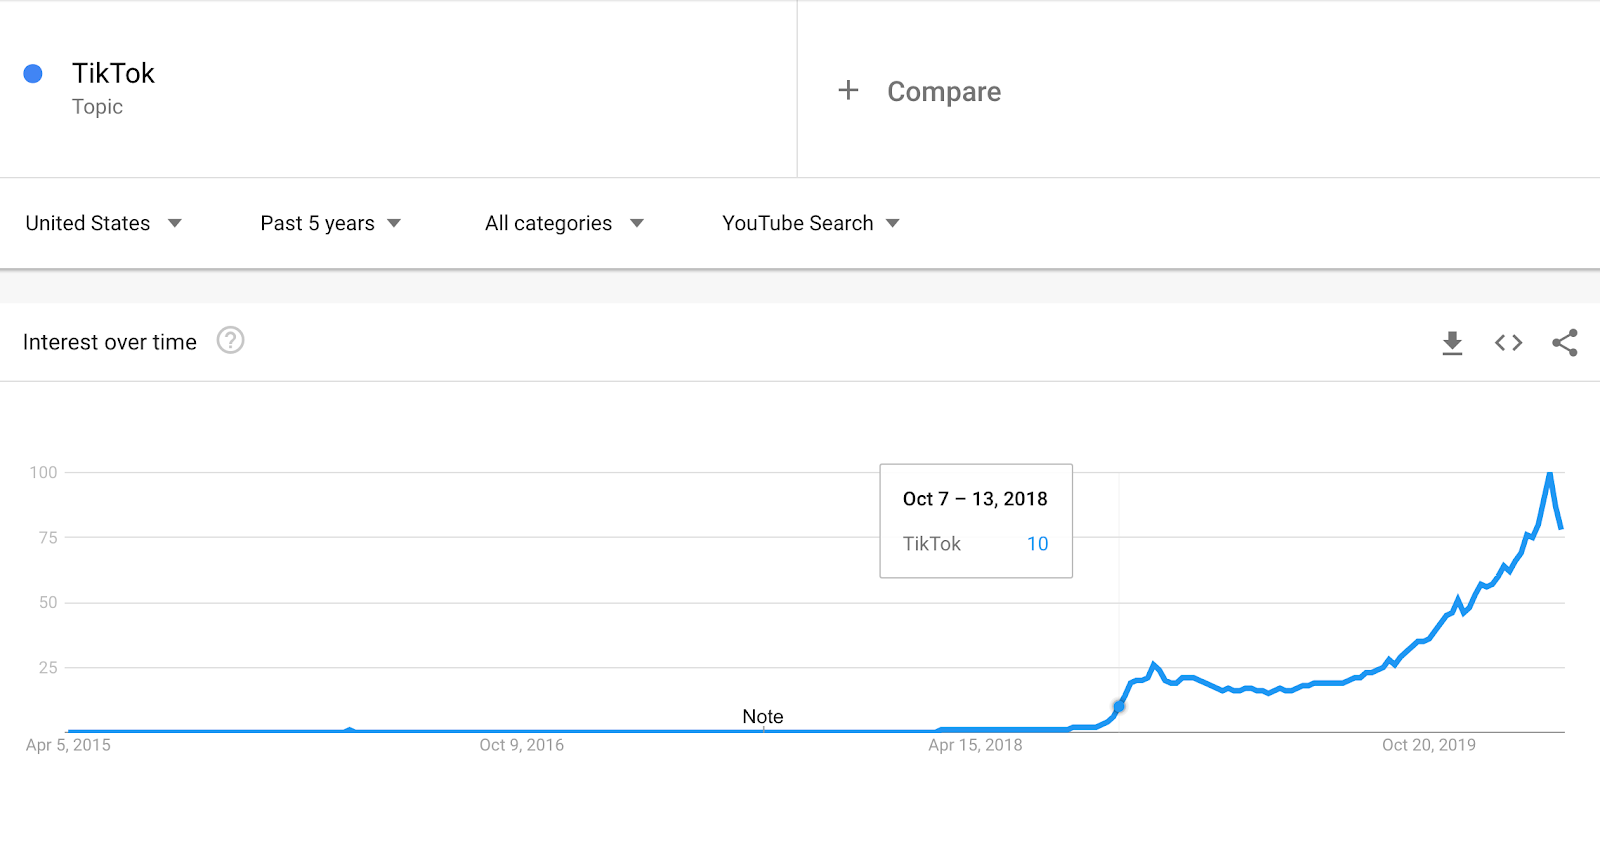
Task: Click the Oct 9, 2016 axis label
Action: 521,745
